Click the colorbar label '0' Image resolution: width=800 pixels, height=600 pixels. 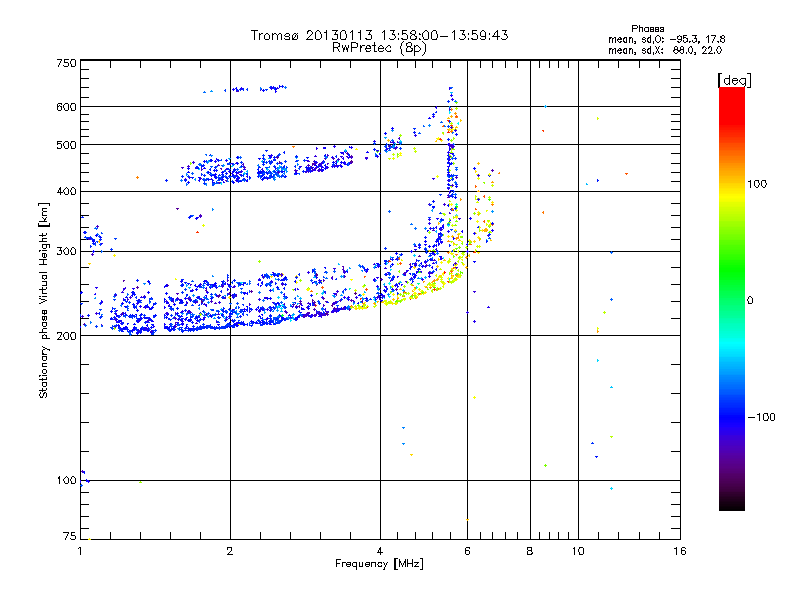coord(750,301)
